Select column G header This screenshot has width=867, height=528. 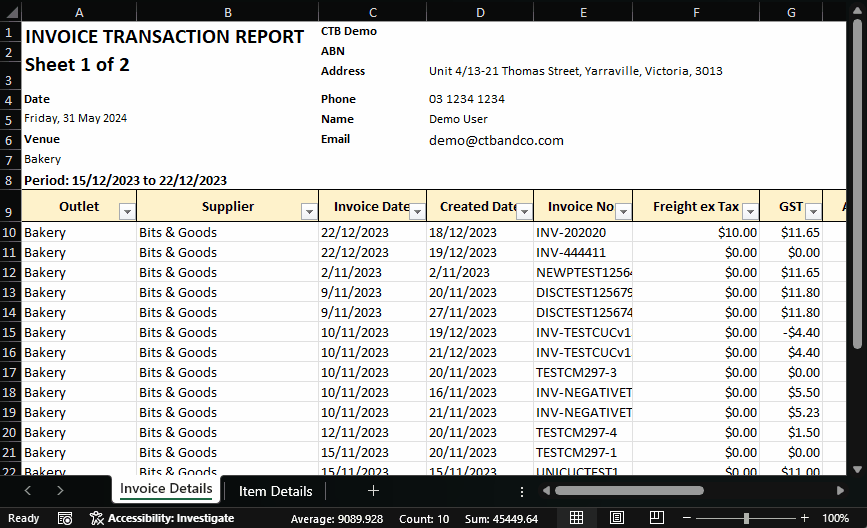(x=791, y=12)
